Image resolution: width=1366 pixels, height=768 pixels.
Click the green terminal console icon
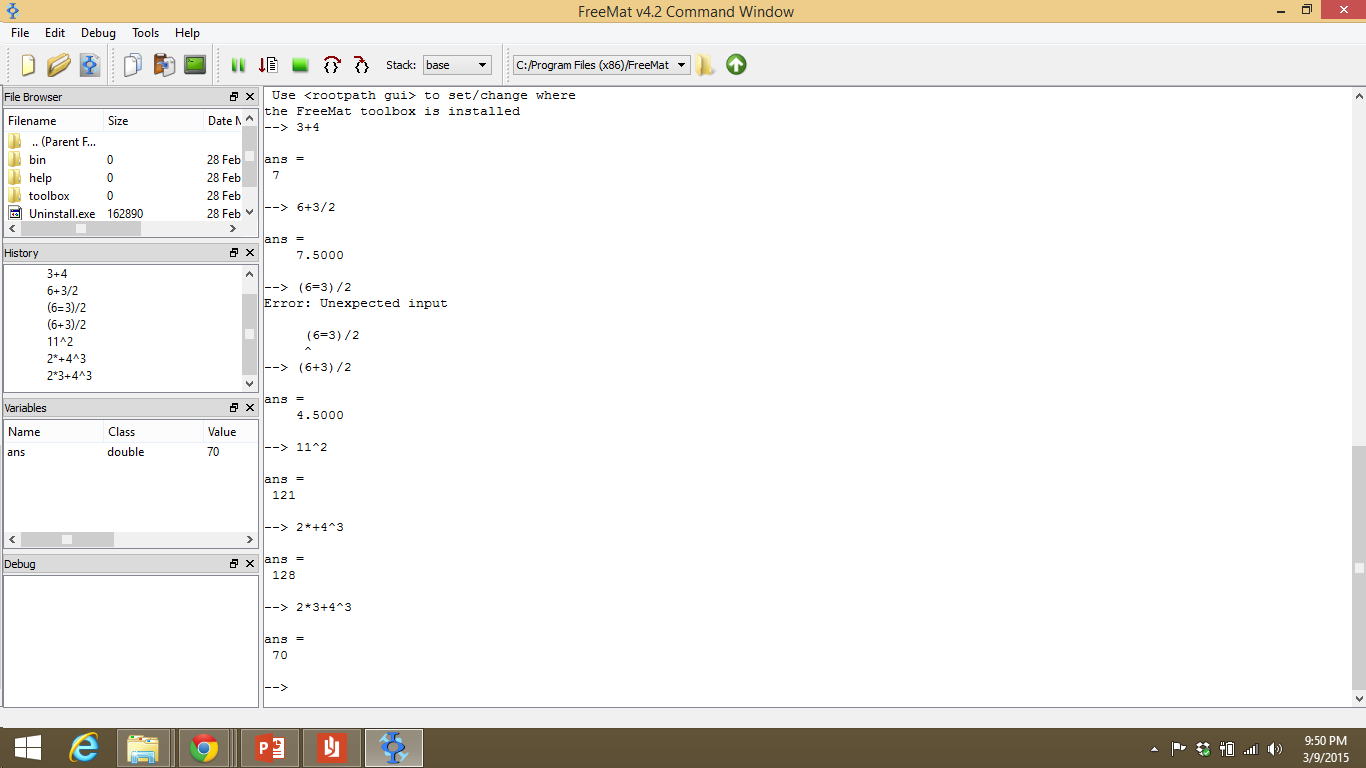click(x=195, y=65)
